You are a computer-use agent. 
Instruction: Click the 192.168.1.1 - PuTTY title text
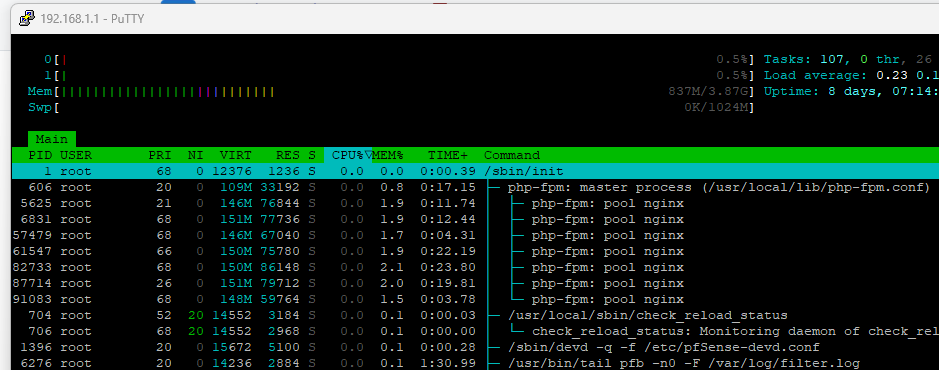pyautogui.click(x=92, y=19)
